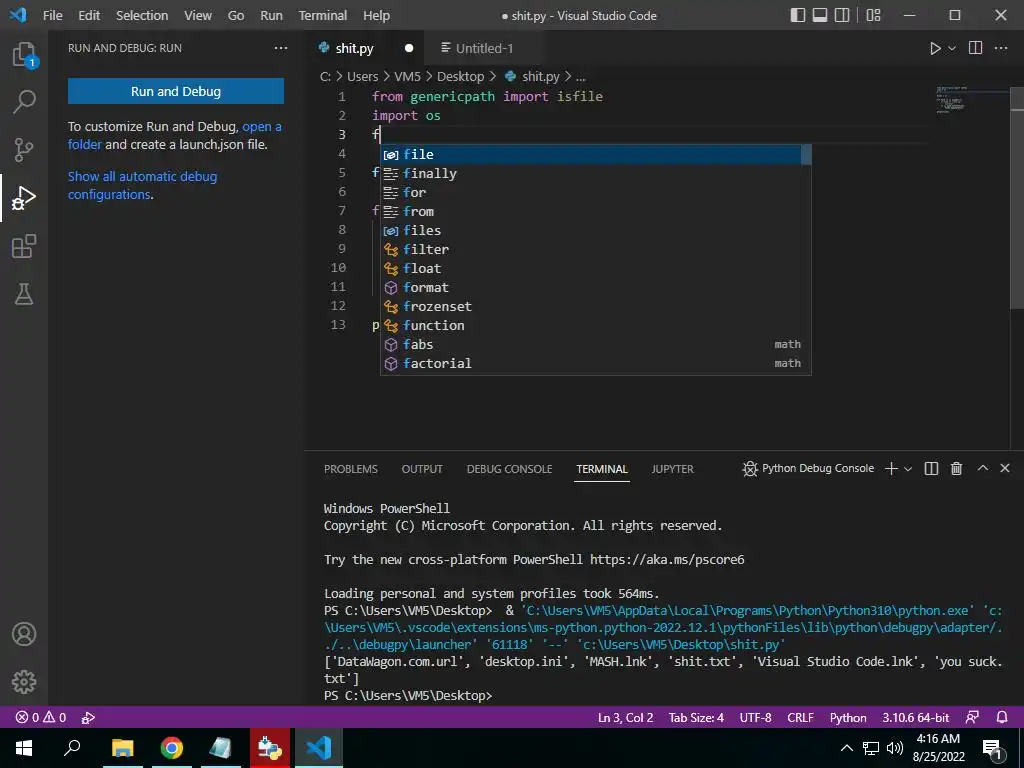1024x768 pixels.
Task: Open the Run Python File dropdown arrow
Action: [x=952, y=48]
